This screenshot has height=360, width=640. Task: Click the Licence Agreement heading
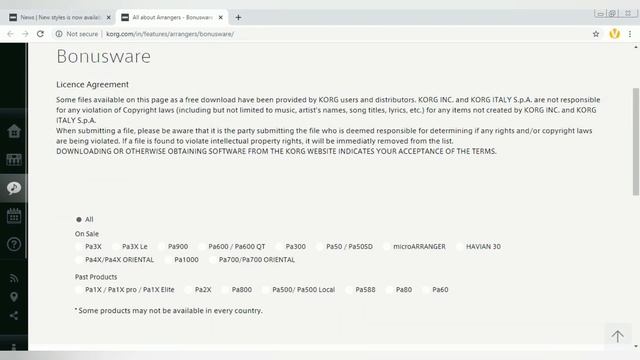point(92,84)
